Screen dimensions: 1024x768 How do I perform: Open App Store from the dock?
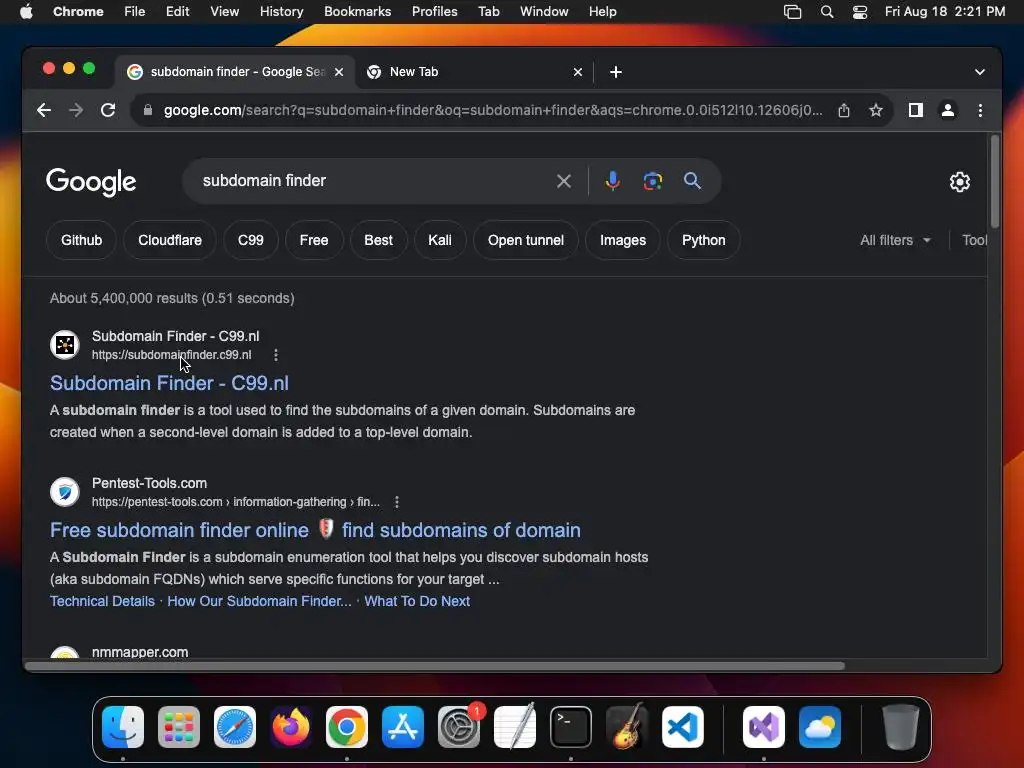[403, 727]
